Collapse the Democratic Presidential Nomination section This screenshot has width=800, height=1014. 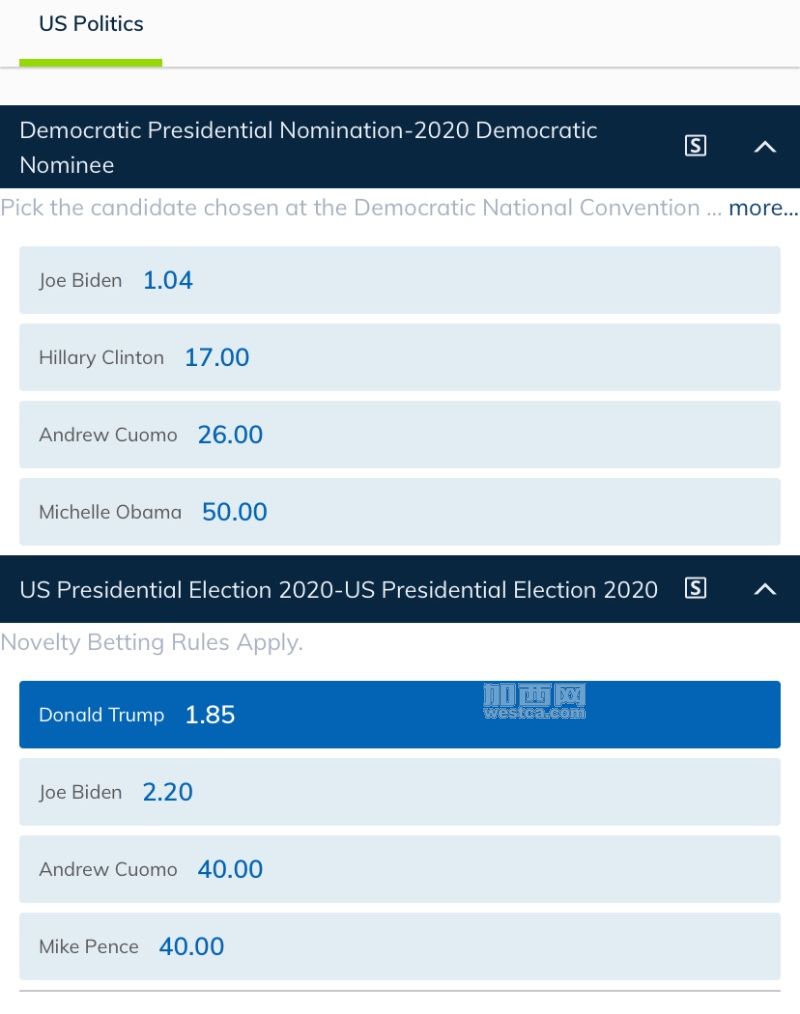[765, 147]
